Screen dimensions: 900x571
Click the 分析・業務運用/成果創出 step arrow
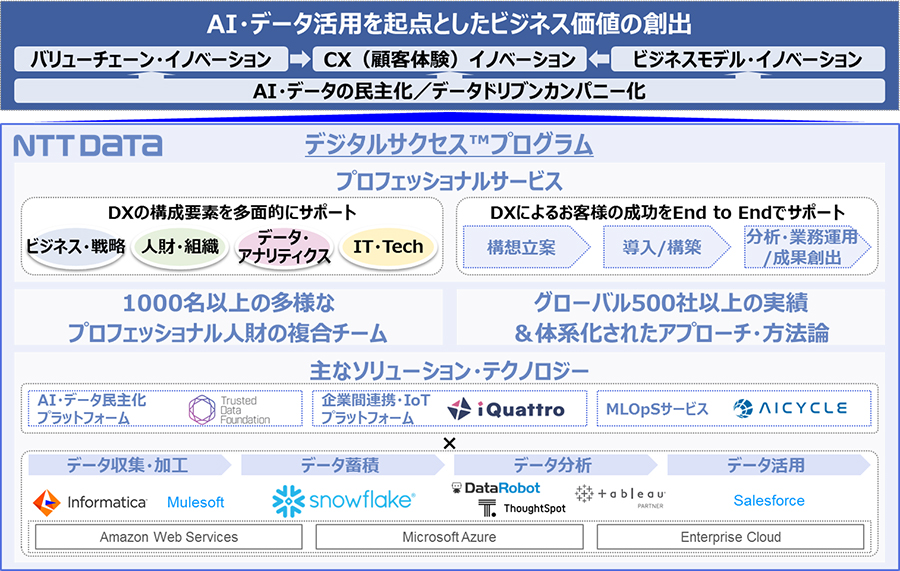[x=807, y=247]
